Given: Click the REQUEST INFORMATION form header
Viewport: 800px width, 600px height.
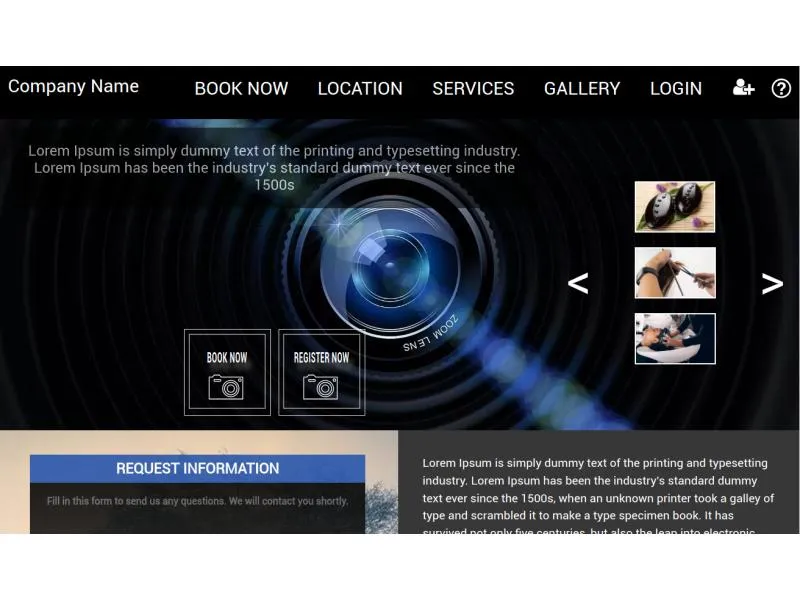Looking at the screenshot, I should (x=197, y=468).
